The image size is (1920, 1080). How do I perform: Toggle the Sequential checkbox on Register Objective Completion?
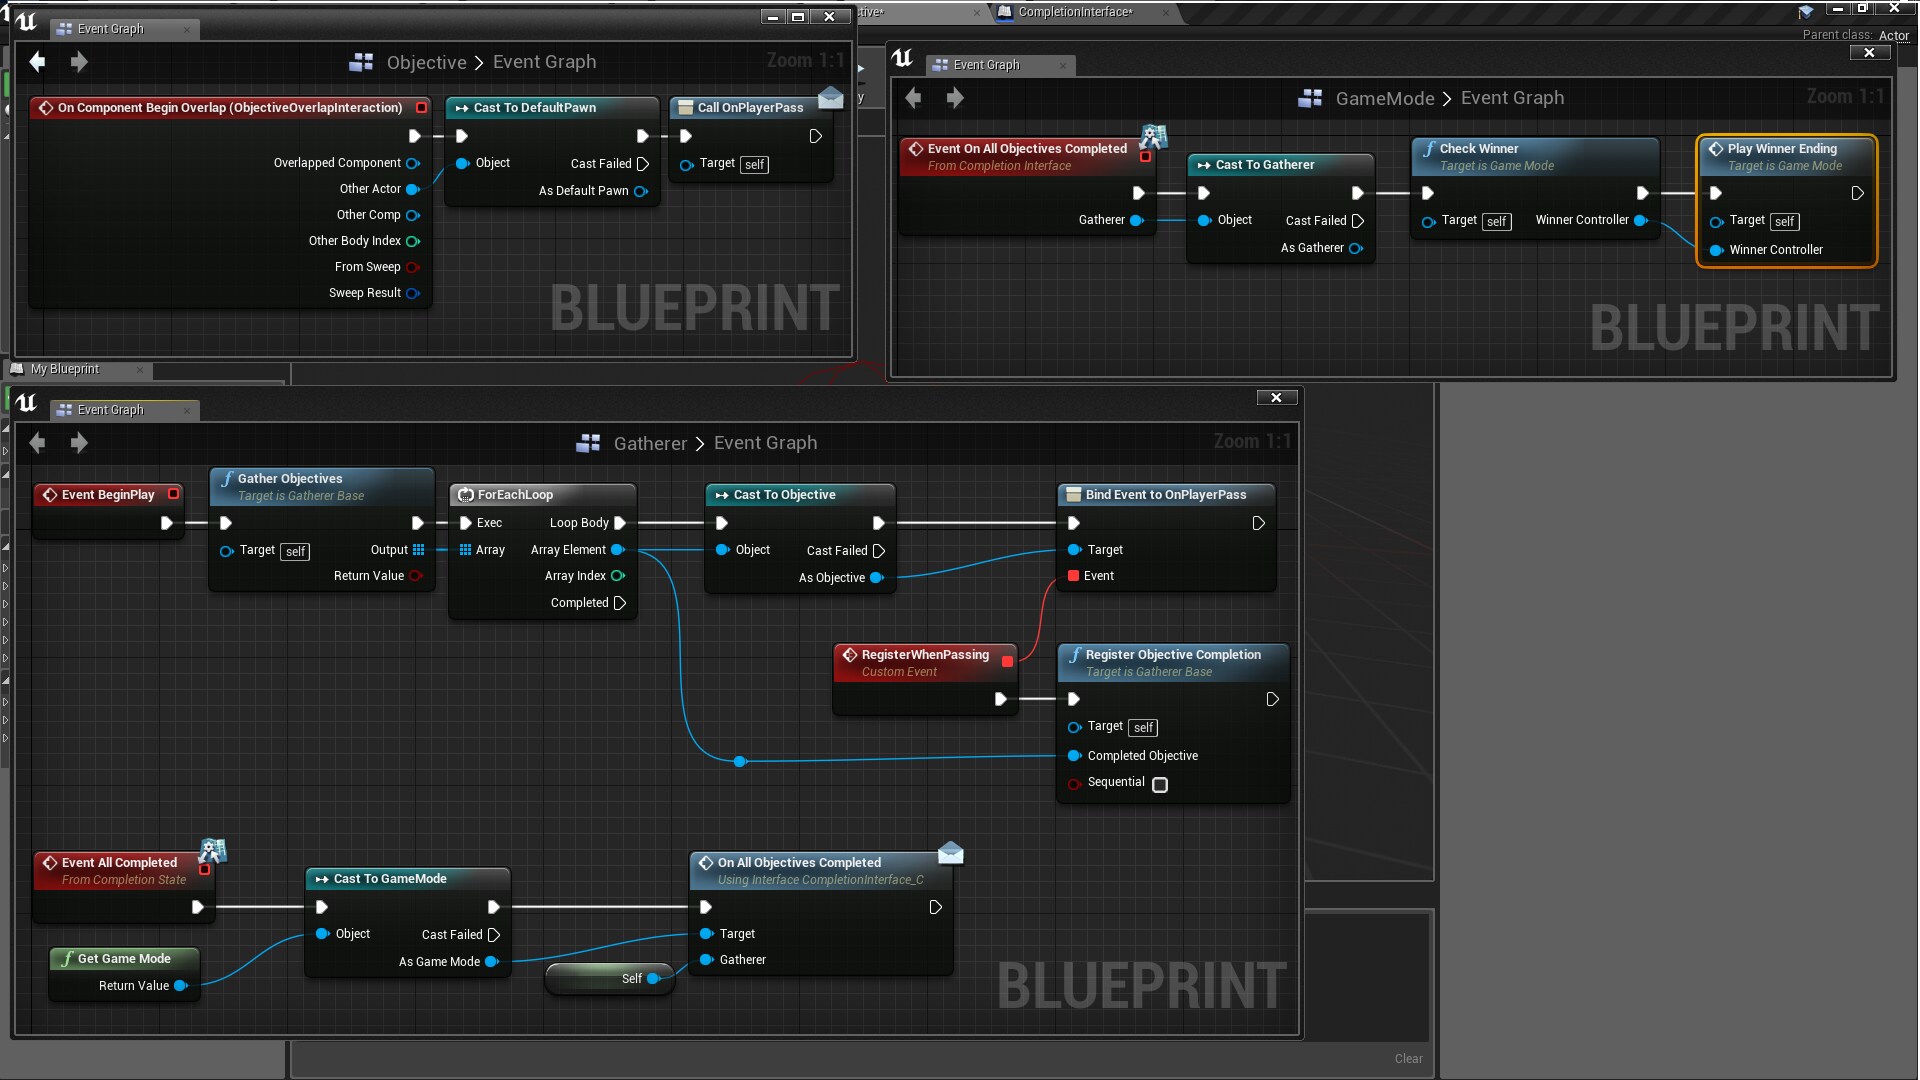click(1160, 785)
